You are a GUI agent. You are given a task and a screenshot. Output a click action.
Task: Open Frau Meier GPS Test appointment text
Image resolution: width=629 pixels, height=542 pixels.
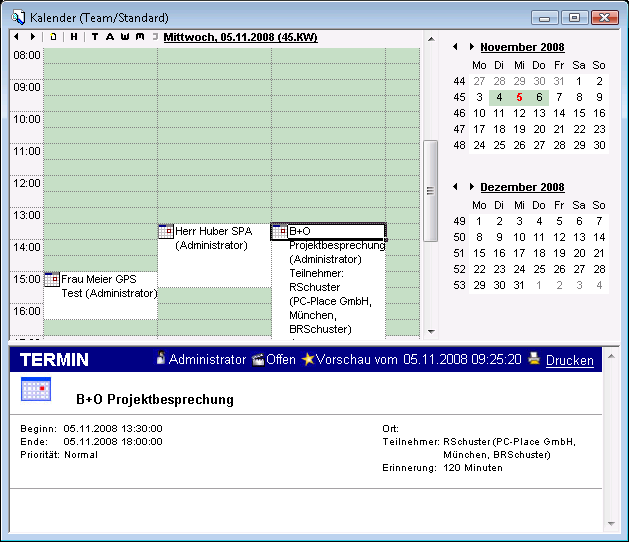[x=109, y=286]
